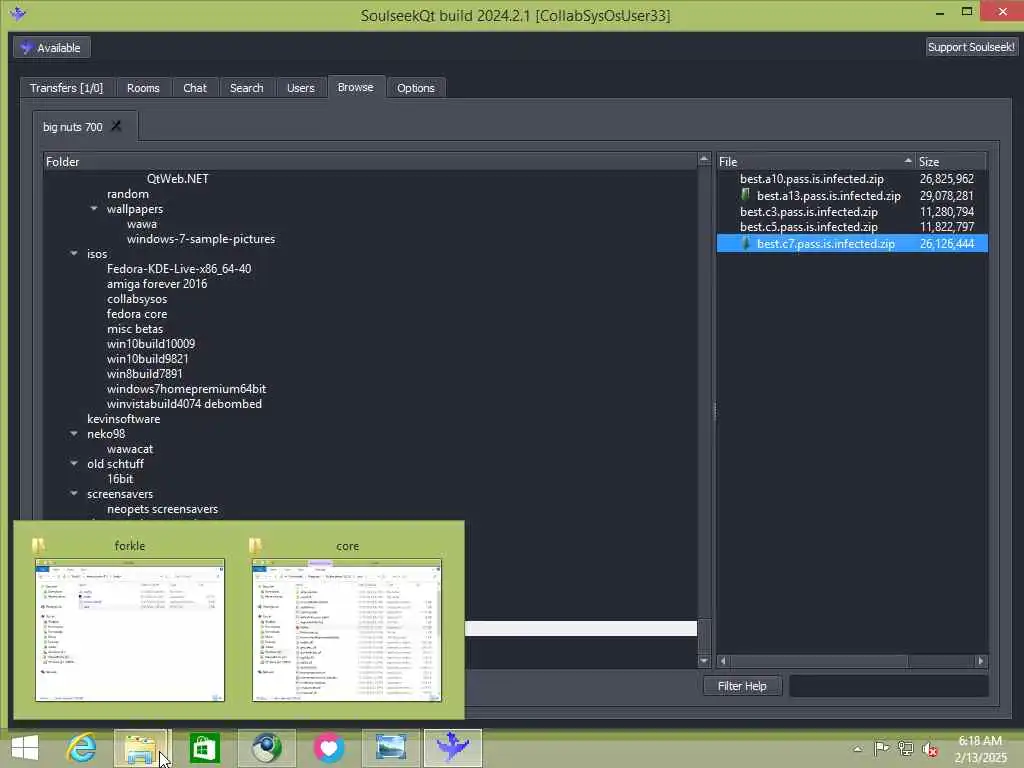Click the Filter Help button

tap(742, 686)
